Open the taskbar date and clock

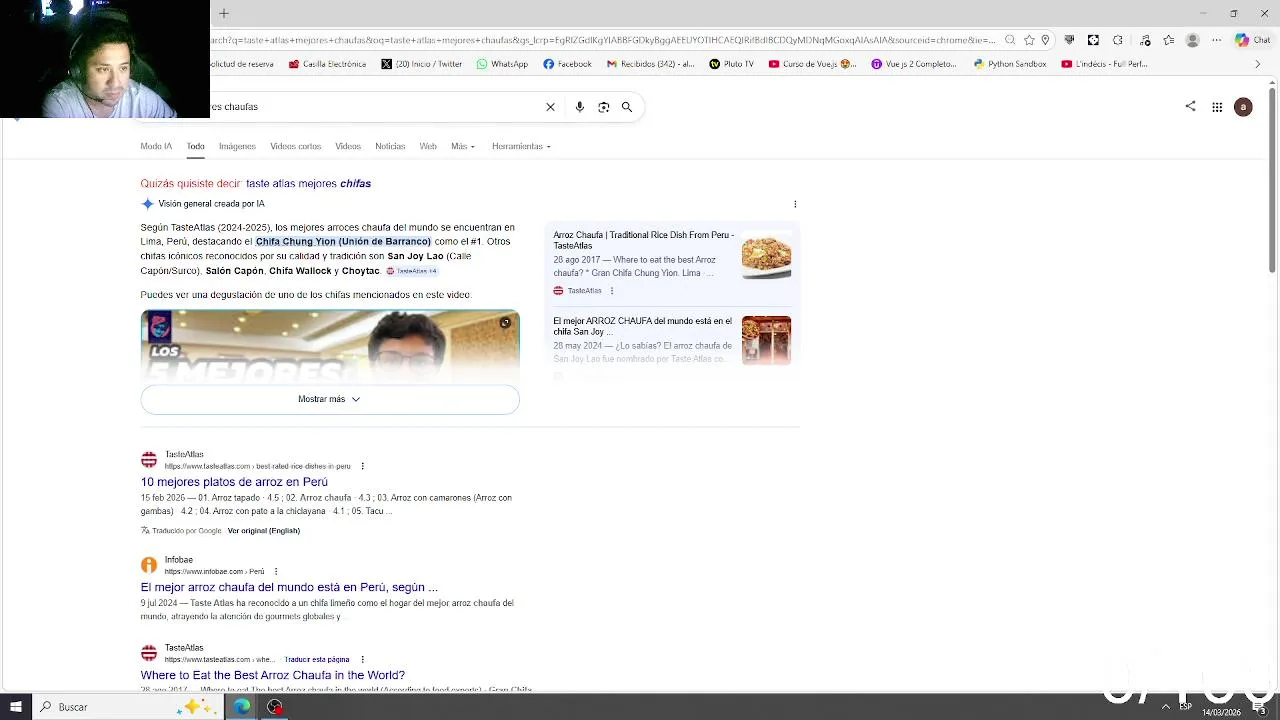click(1221, 711)
